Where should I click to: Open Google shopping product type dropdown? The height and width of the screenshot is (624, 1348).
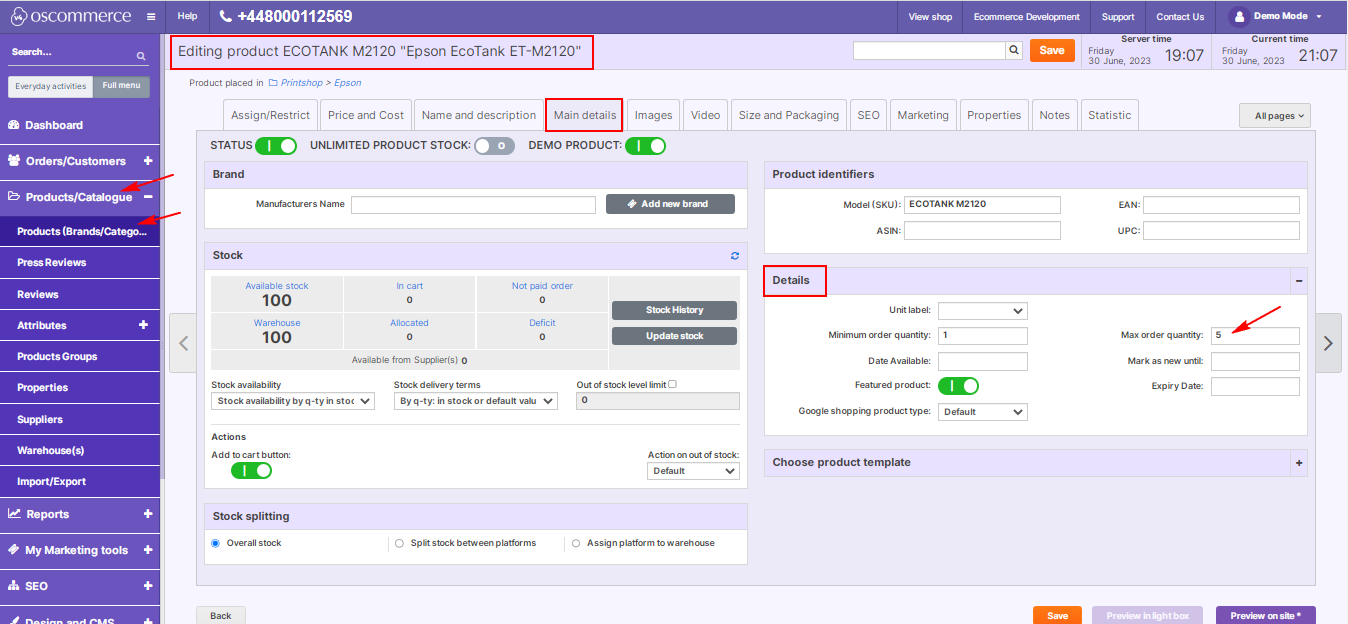[983, 412]
